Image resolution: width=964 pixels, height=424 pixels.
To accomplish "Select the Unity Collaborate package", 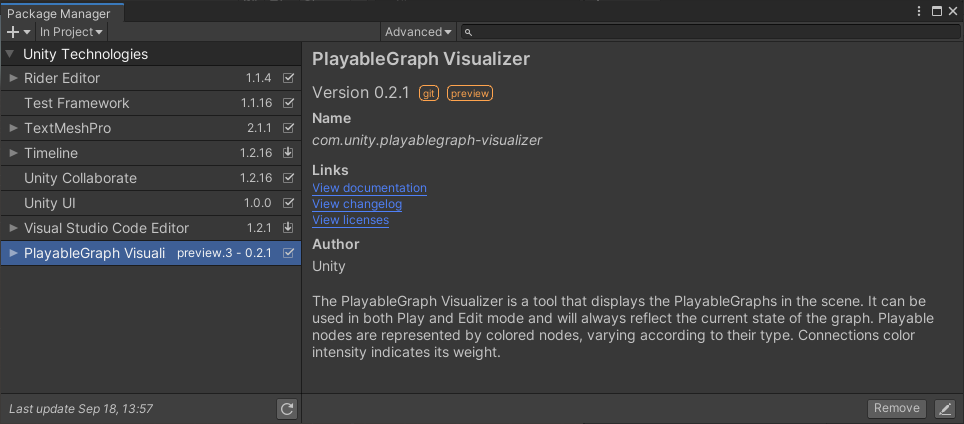I will point(151,178).
